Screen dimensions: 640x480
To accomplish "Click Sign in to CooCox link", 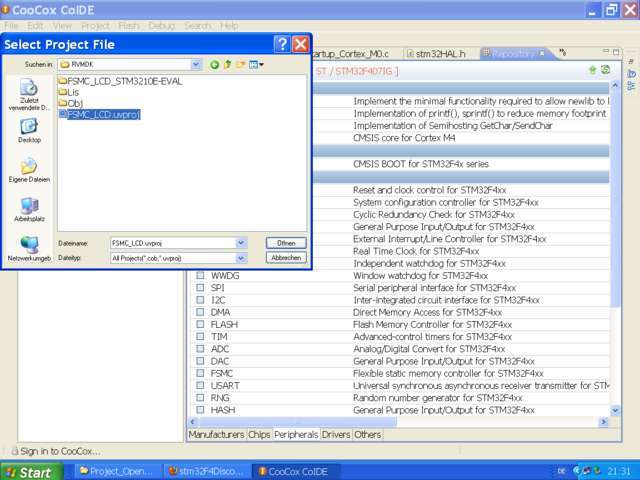I will pyautogui.click(x=60, y=451).
